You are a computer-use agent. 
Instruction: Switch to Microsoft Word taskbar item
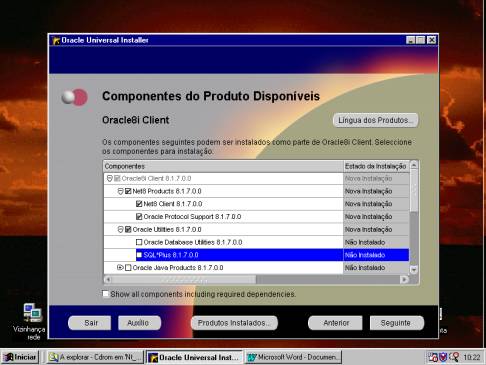[x=294, y=357]
